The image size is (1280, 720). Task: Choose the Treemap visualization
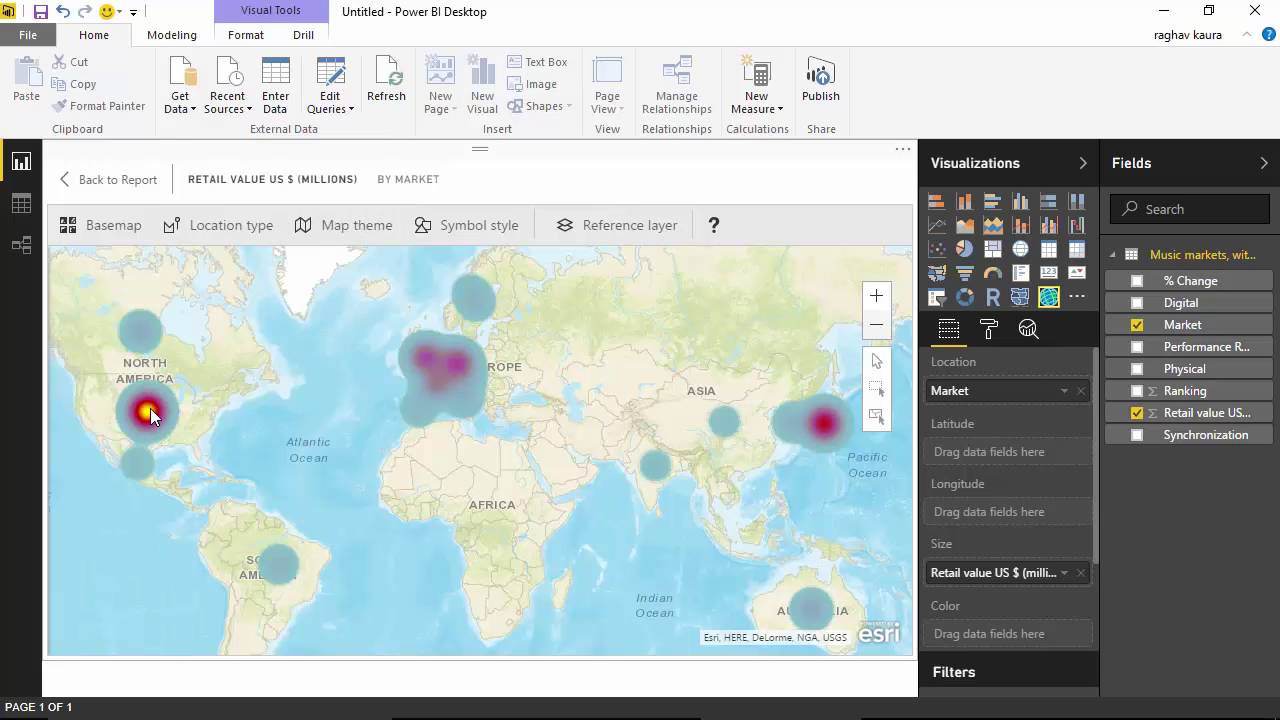pyautogui.click(x=993, y=249)
